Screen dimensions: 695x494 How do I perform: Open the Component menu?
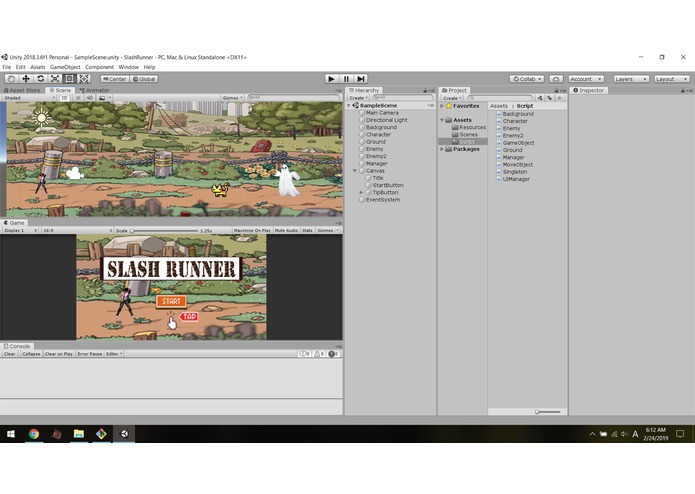[x=99, y=67]
